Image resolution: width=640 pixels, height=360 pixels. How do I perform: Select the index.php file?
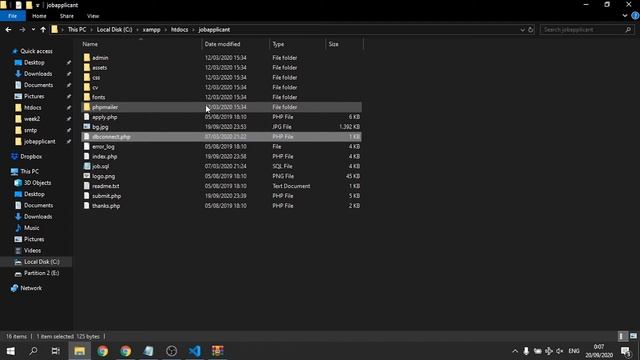221,156
